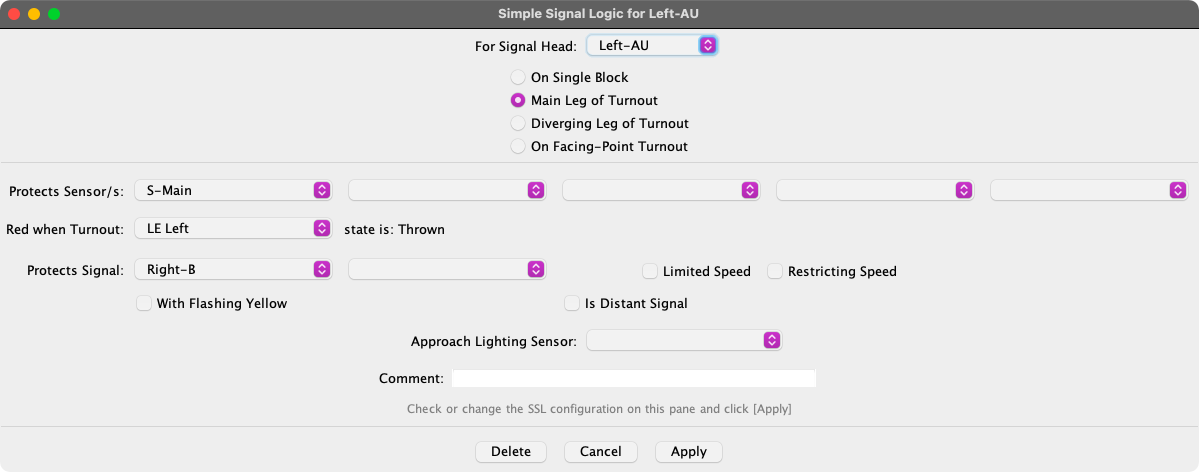Expand the third Protects Sensor dropdown
The height and width of the screenshot is (472, 1199).
coord(661,190)
